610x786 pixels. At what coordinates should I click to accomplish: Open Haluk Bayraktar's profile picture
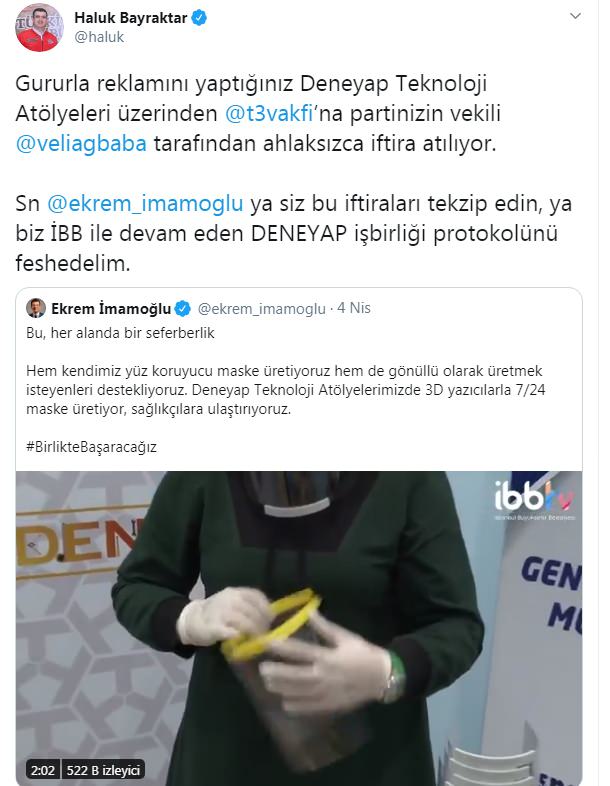pos(40,27)
